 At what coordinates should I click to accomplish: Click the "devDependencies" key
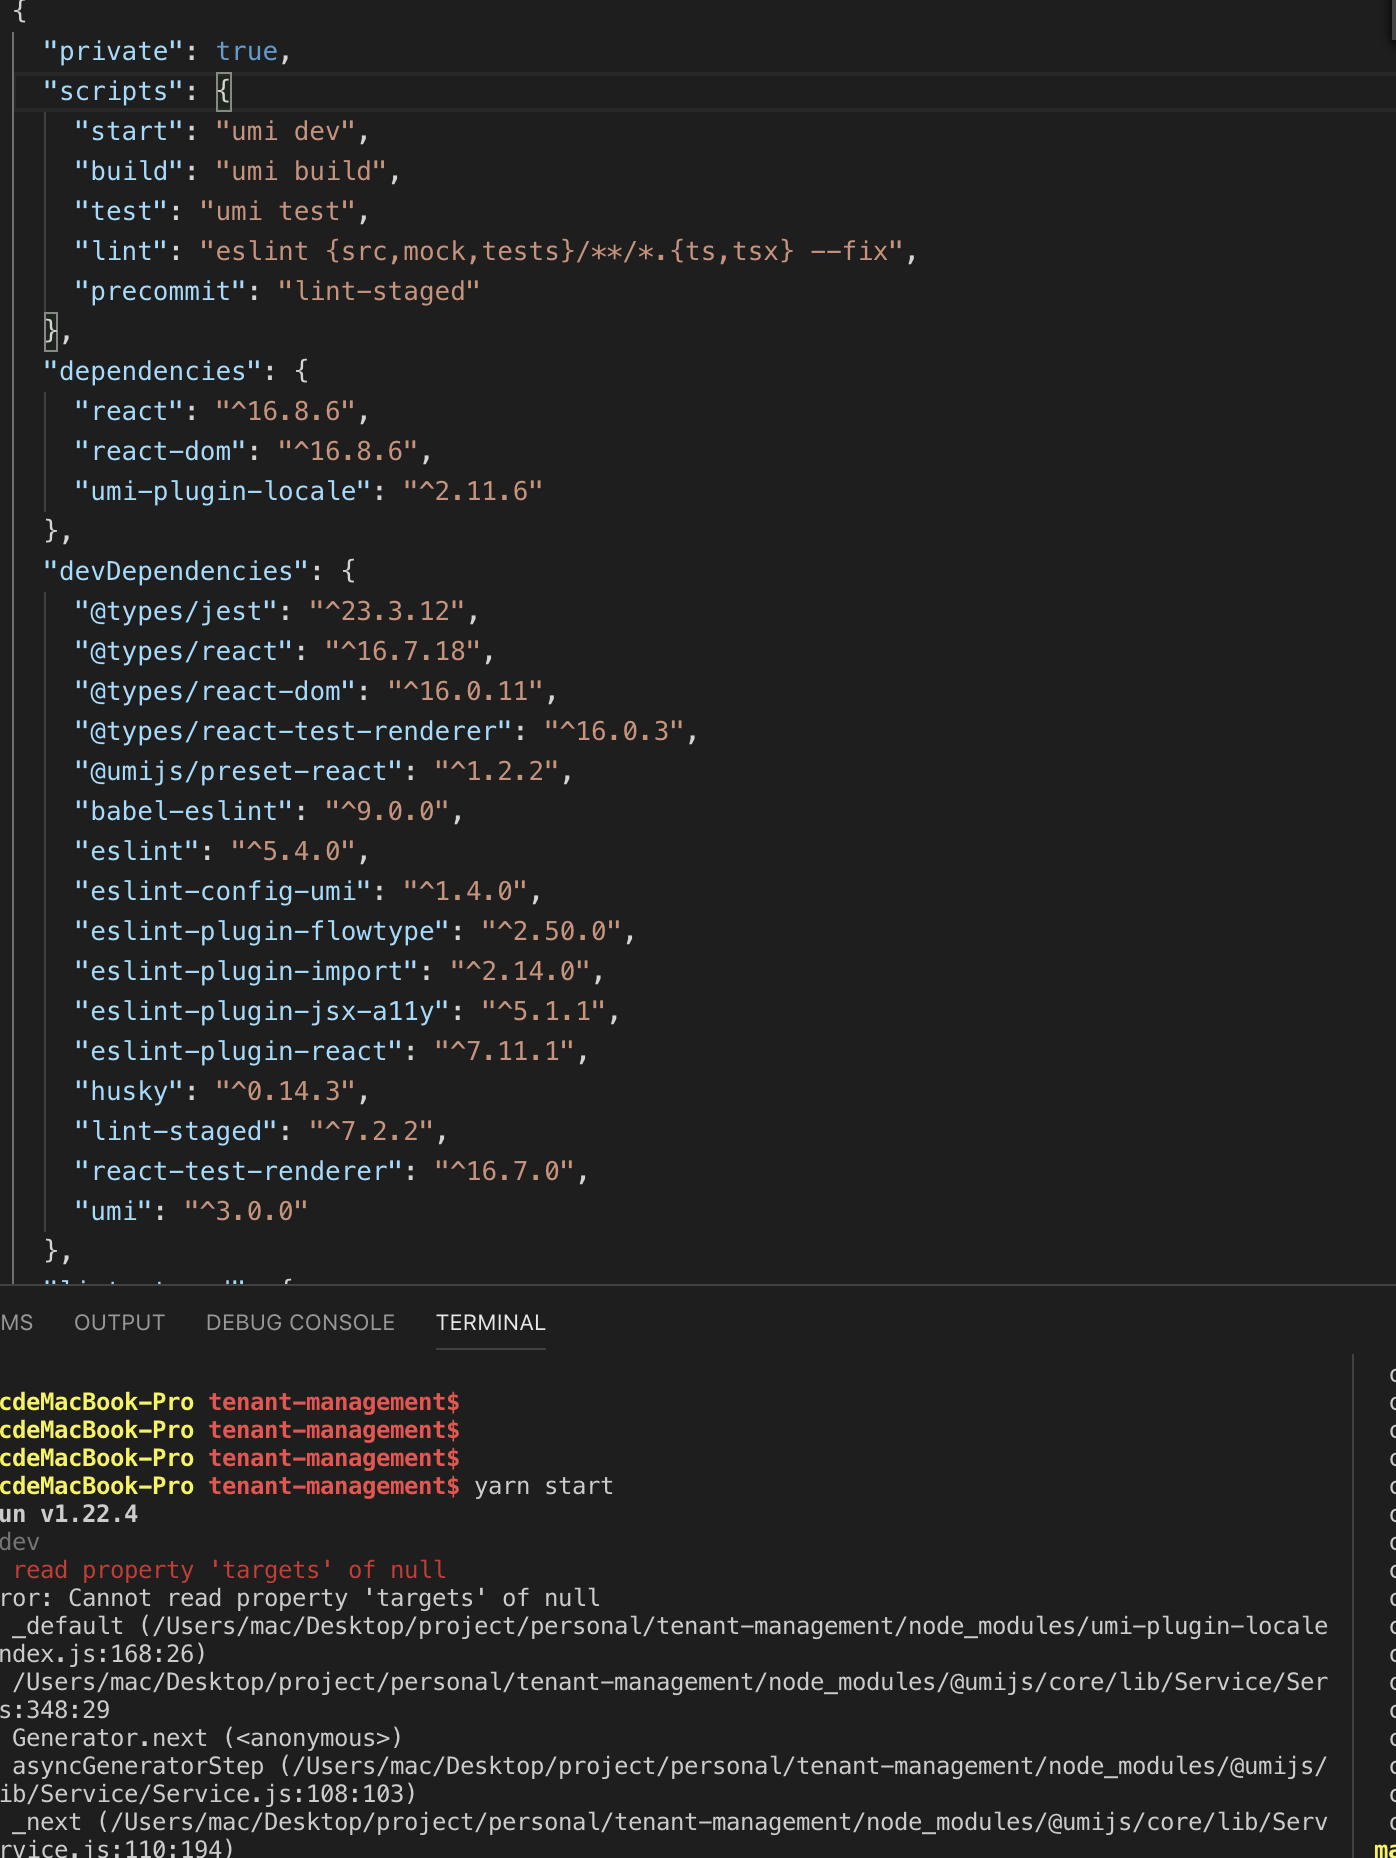(x=176, y=571)
